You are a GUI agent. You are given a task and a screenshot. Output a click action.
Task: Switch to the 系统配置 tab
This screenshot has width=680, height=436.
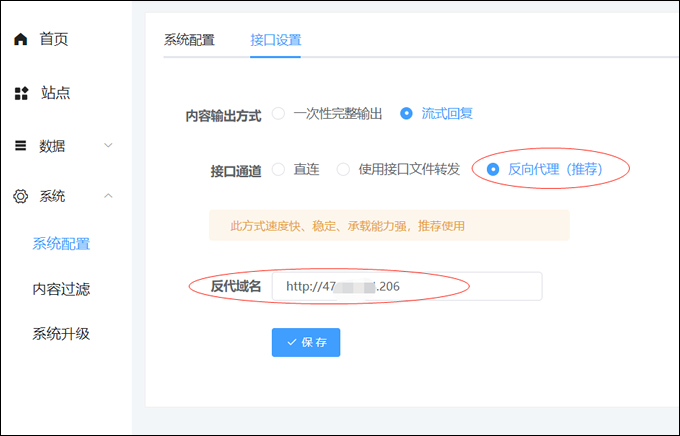click(189, 40)
